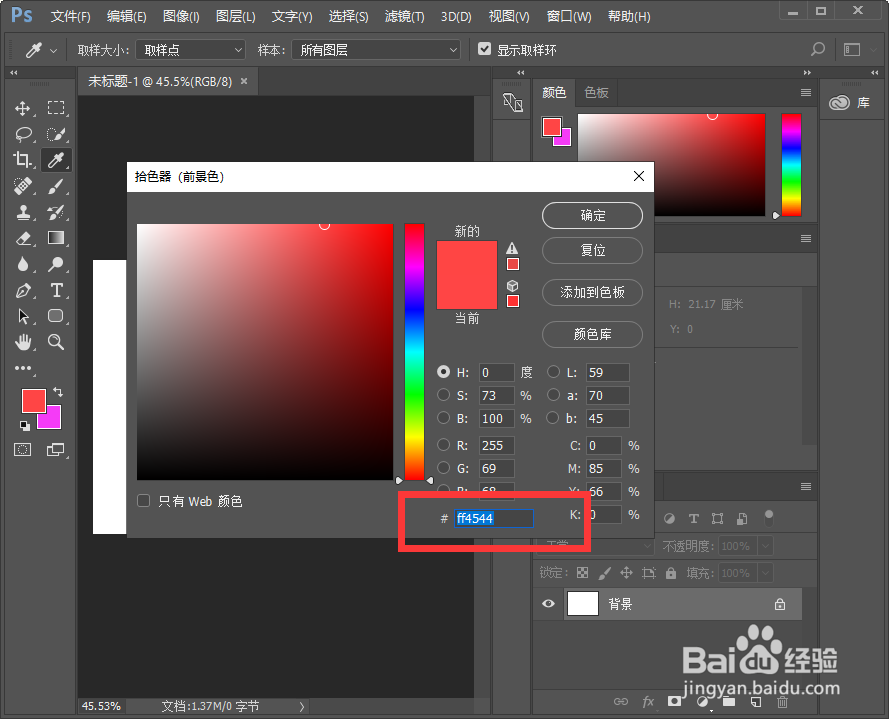
Task: Click the search icon in options bar
Action: coord(817,49)
